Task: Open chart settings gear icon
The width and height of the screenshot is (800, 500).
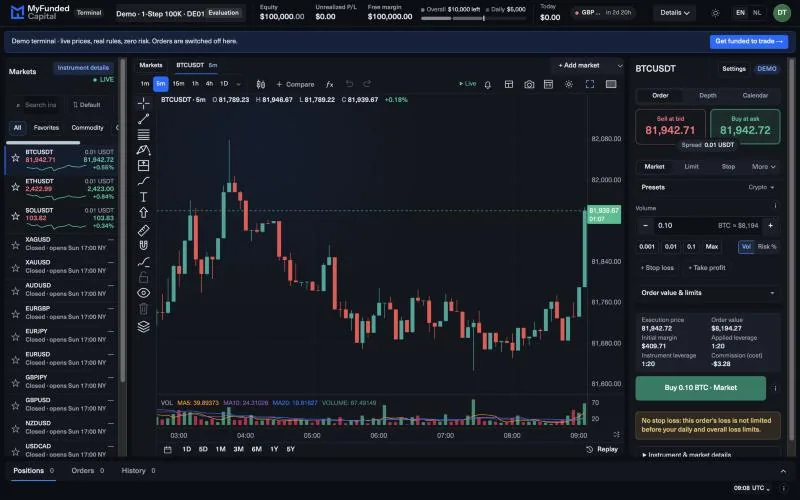Action: tap(569, 84)
